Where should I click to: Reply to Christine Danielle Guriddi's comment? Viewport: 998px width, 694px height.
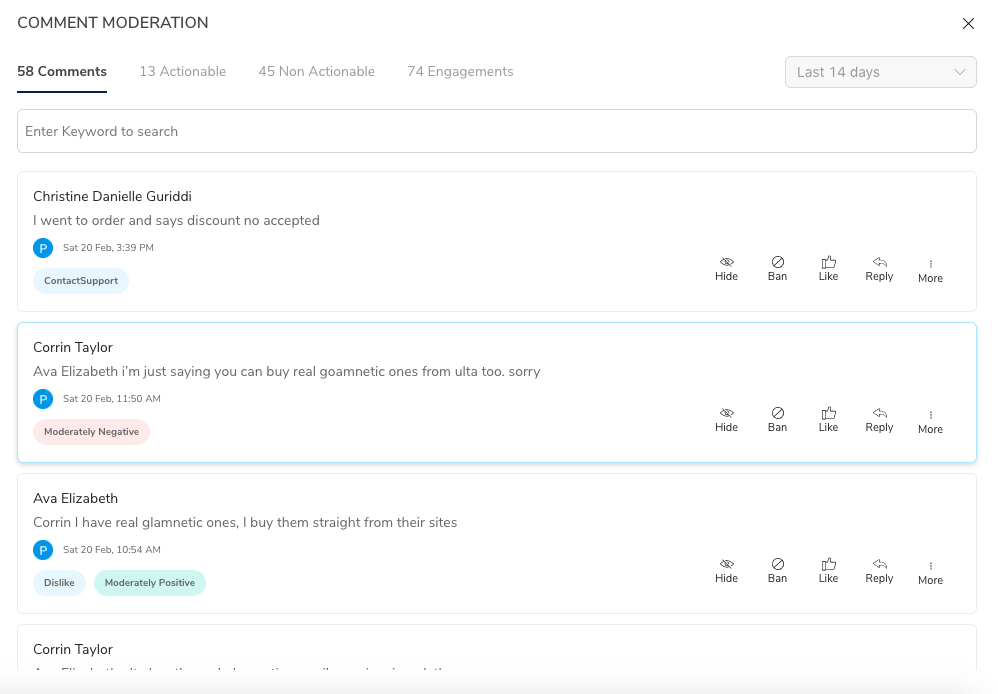click(879, 269)
